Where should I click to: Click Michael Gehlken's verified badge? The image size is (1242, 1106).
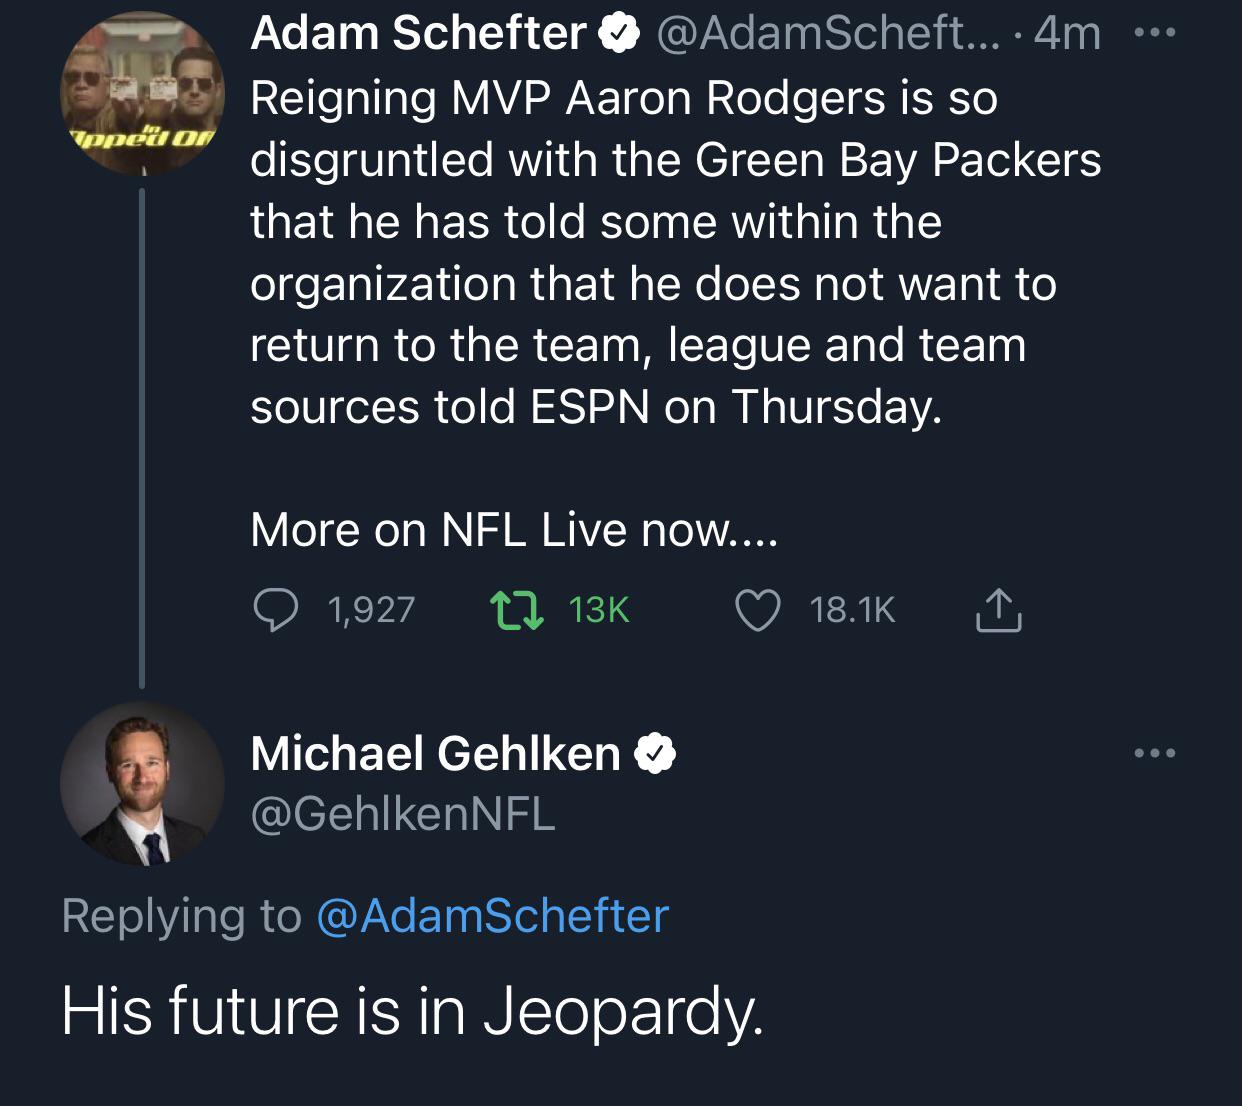point(655,754)
